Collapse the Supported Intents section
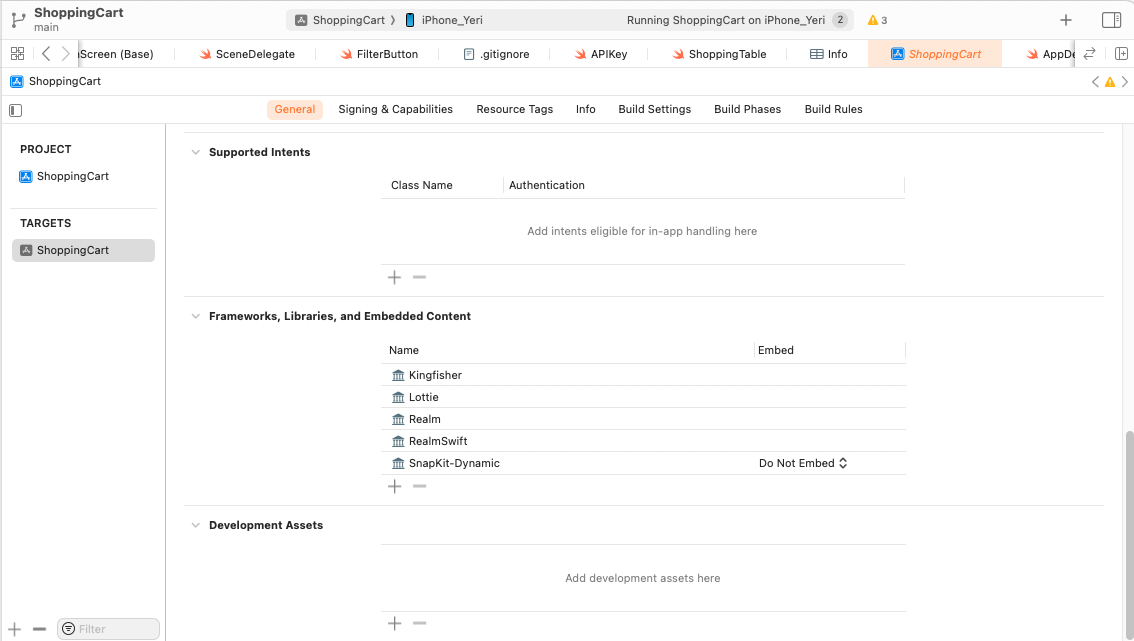Image resolution: width=1134 pixels, height=641 pixels. [x=195, y=152]
